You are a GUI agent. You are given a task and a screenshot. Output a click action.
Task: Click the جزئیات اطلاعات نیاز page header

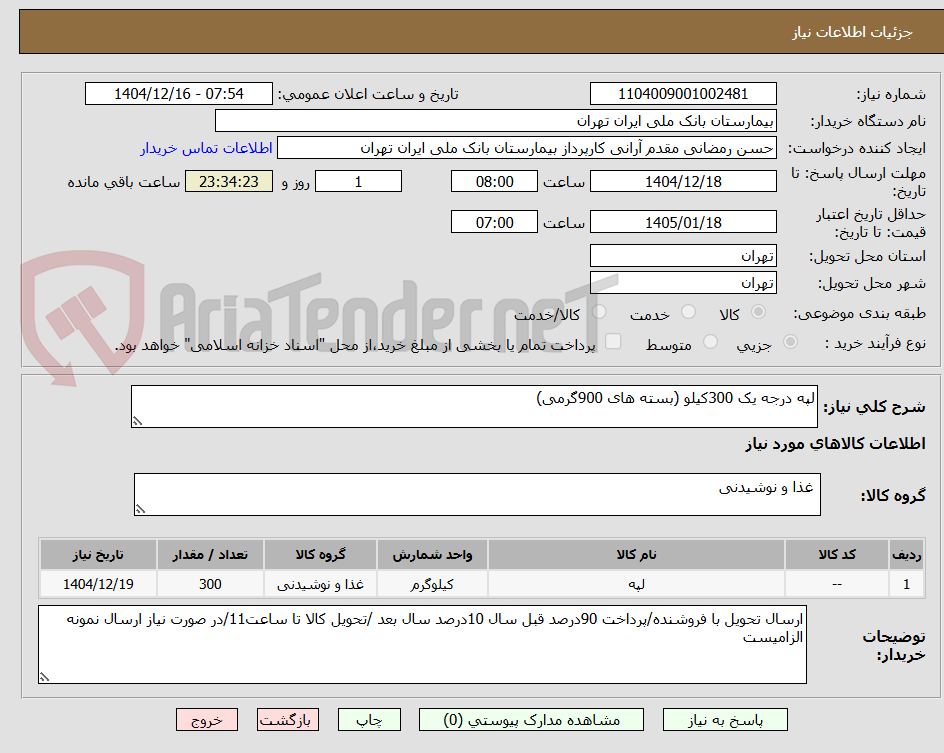[x=852, y=32]
